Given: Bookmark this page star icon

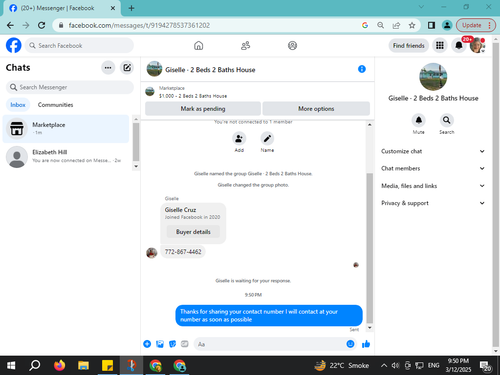Looking at the screenshot, I should (x=412, y=25).
